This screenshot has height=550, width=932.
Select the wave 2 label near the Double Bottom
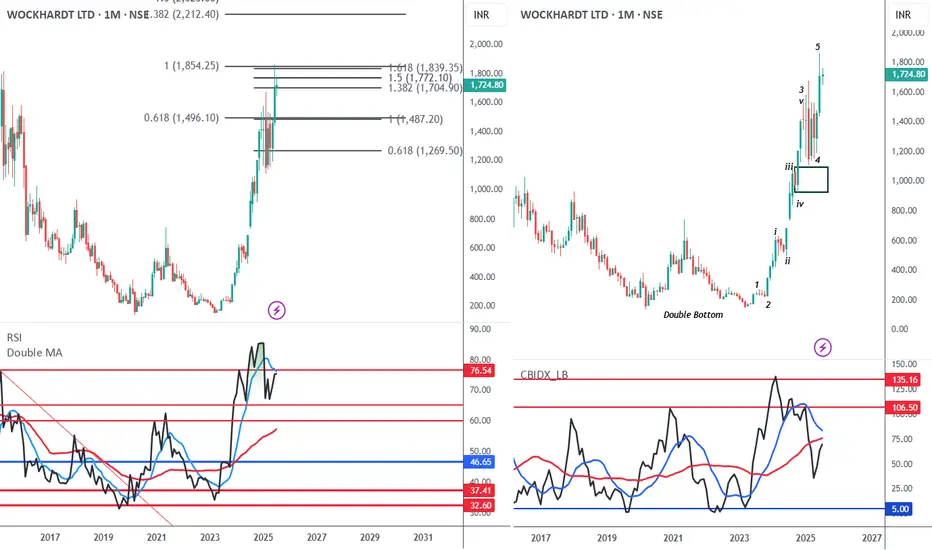pyautogui.click(x=768, y=305)
